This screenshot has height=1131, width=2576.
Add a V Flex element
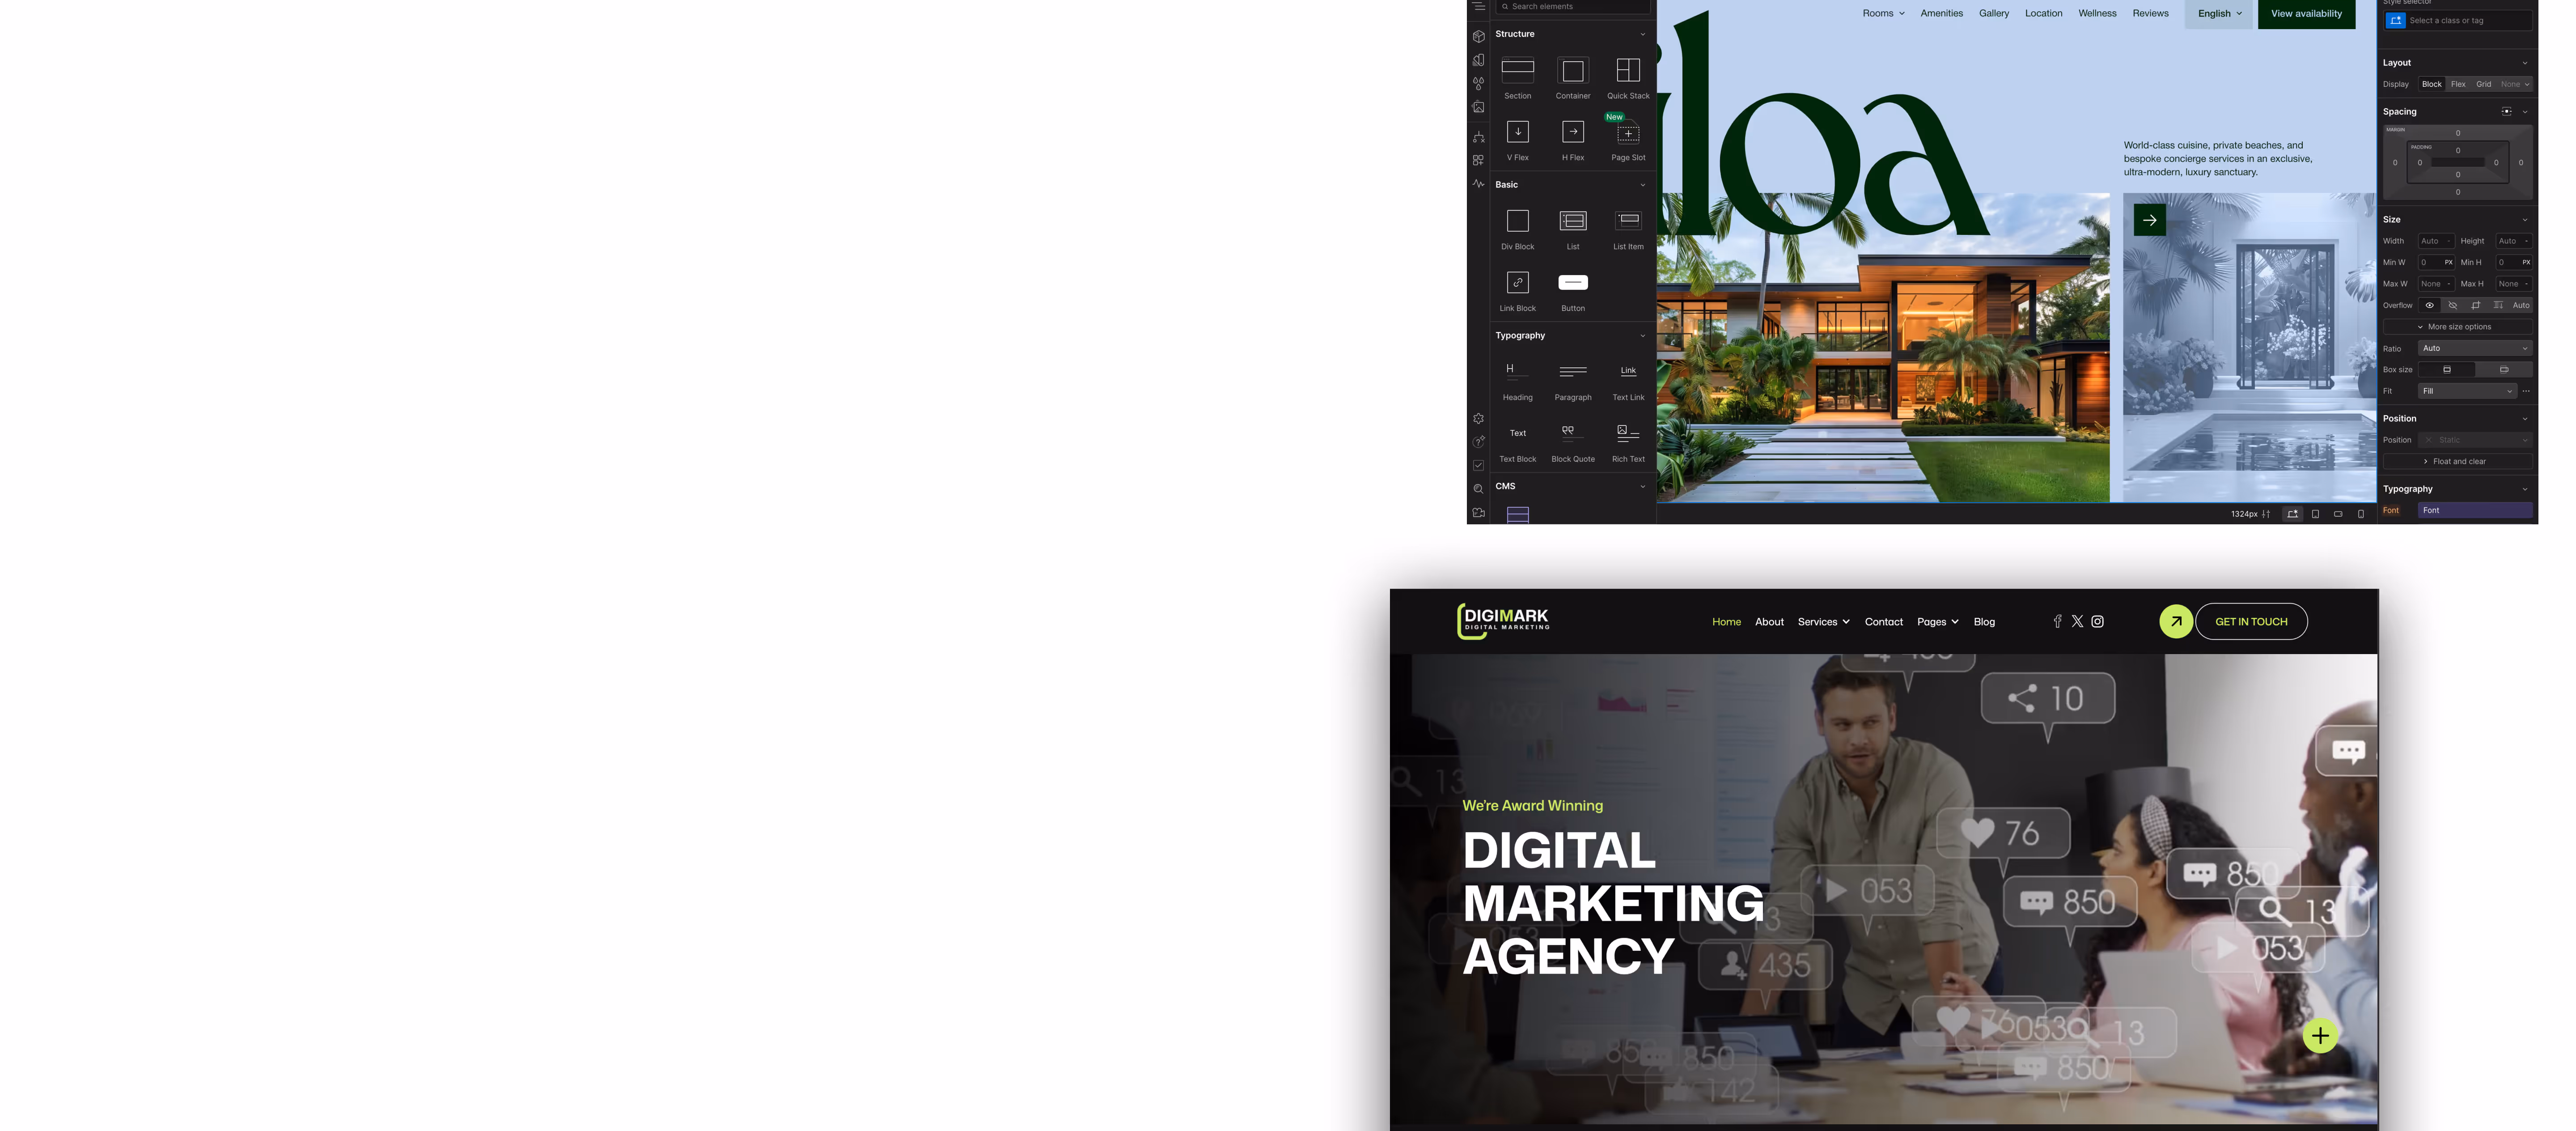[1517, 140]
